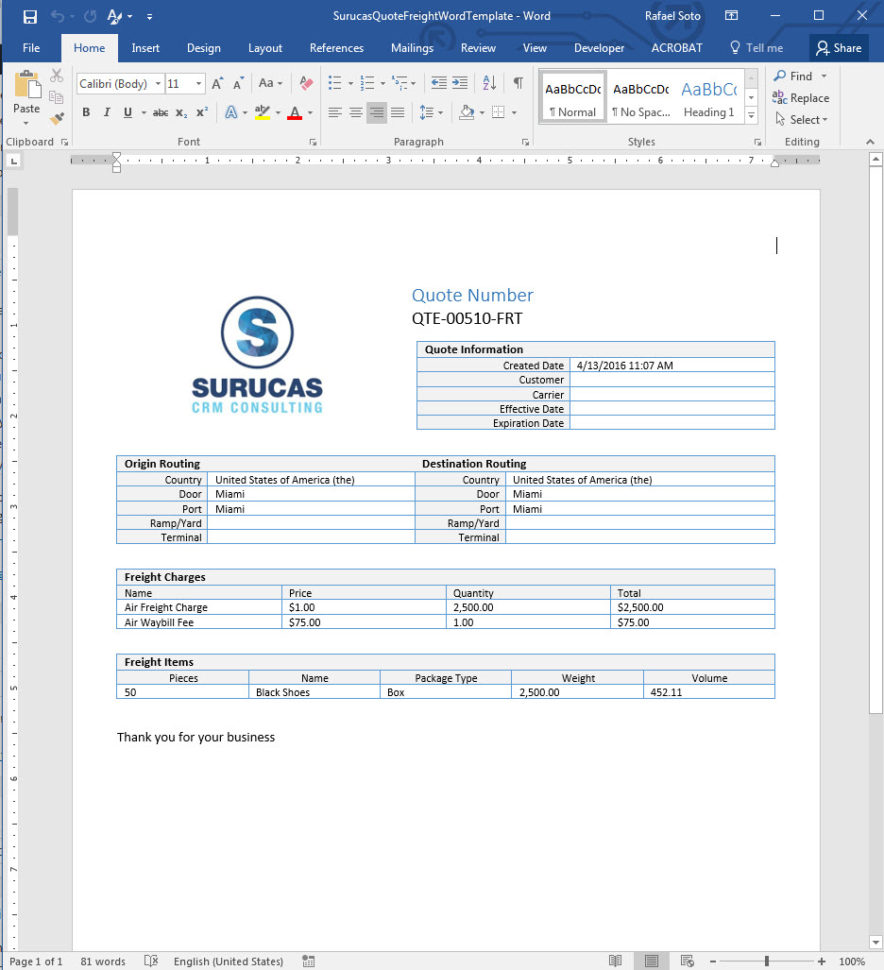
Task: Click the Sort icon in Paragraph group
Action: [489, 83]
